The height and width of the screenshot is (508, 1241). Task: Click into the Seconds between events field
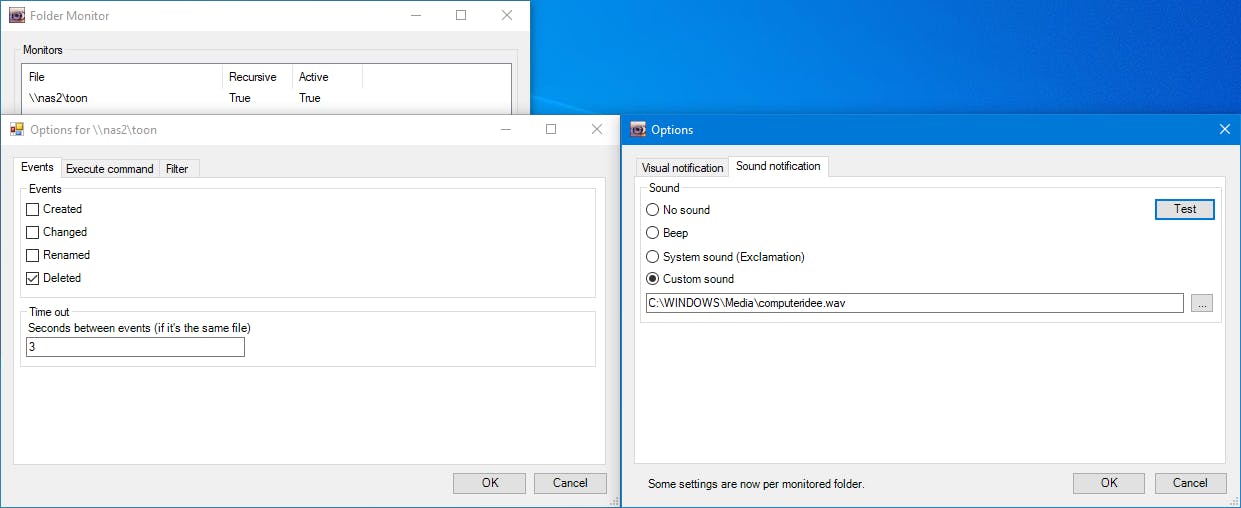point(135,347)
